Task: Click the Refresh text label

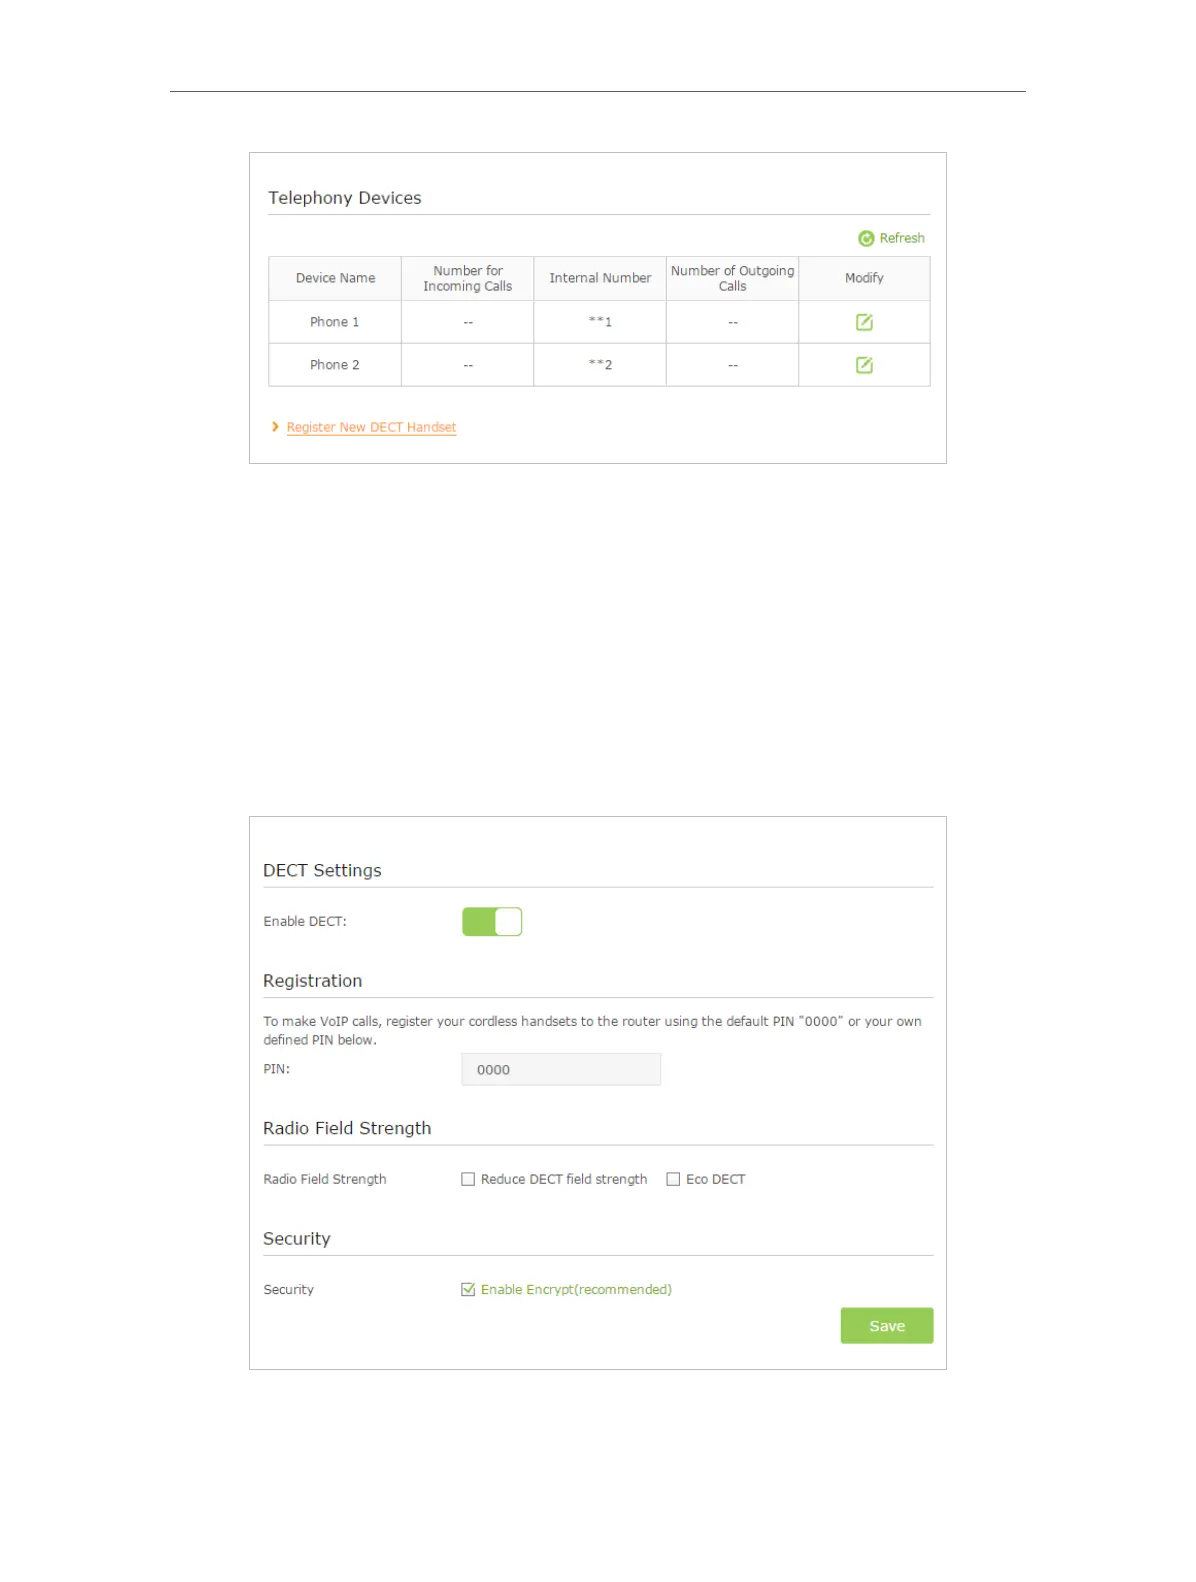Action: pos(902,238)
